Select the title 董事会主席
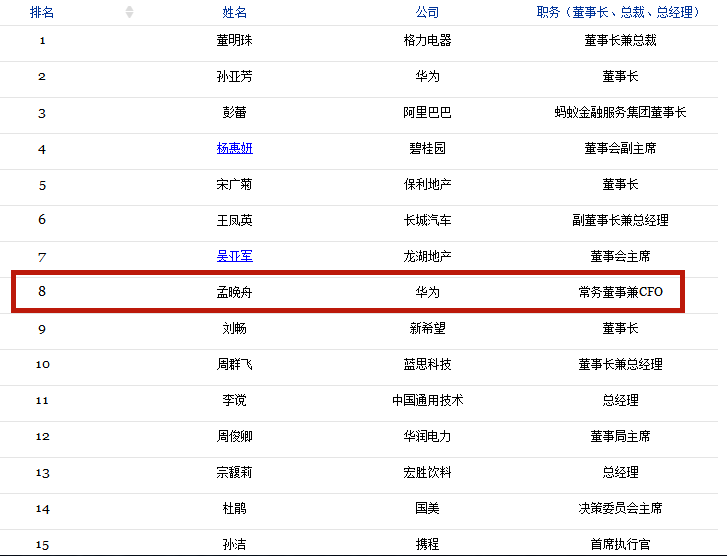Viewport: 727px width, 556px height. pyautogui.click(x=620, y=256)
